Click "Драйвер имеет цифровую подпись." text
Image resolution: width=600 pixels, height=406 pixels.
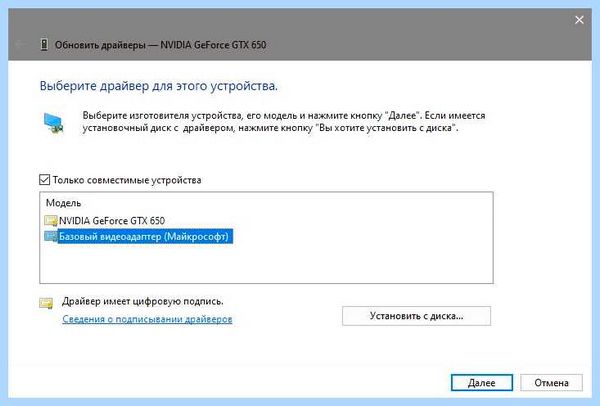tap(143, 301)
